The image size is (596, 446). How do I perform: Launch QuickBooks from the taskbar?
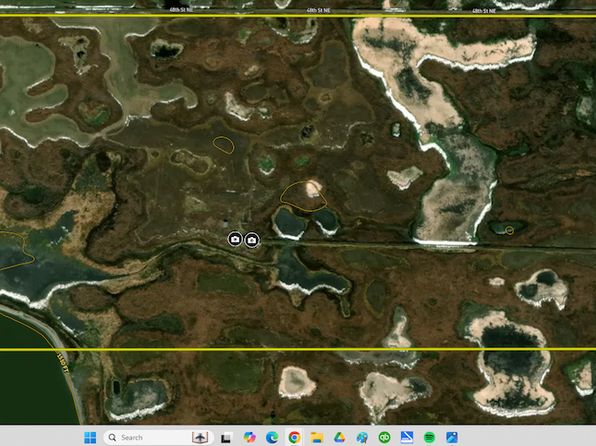pyautogui.click(x=384, y=437)
